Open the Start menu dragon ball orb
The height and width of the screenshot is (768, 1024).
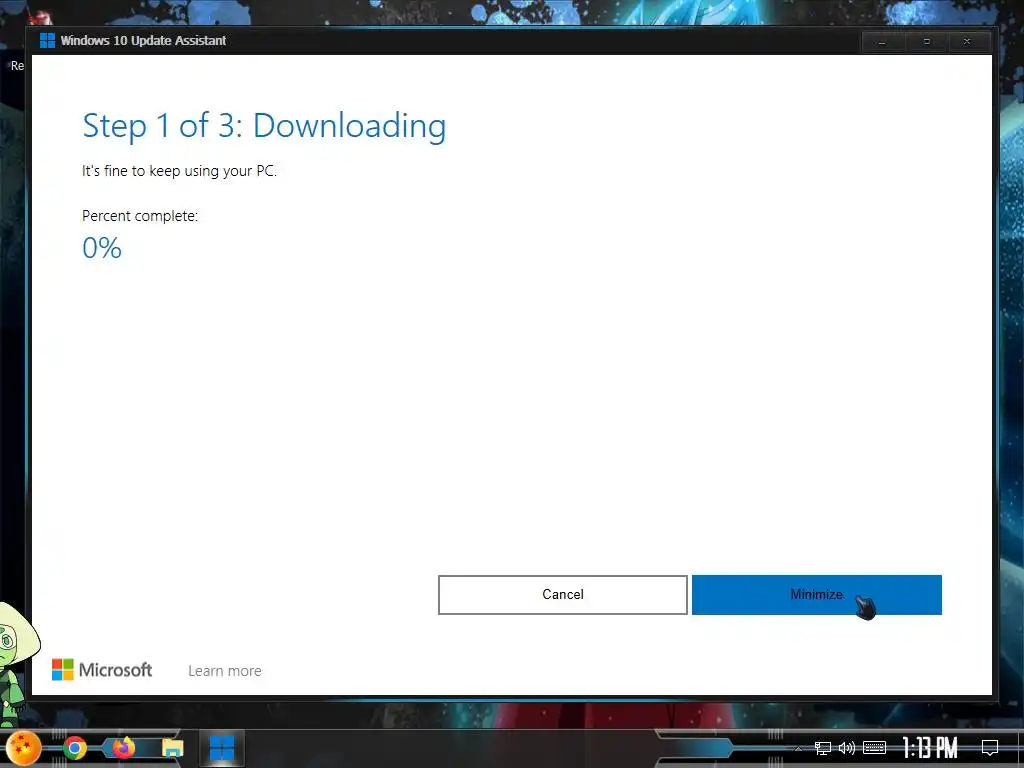(x=23, y=748)
